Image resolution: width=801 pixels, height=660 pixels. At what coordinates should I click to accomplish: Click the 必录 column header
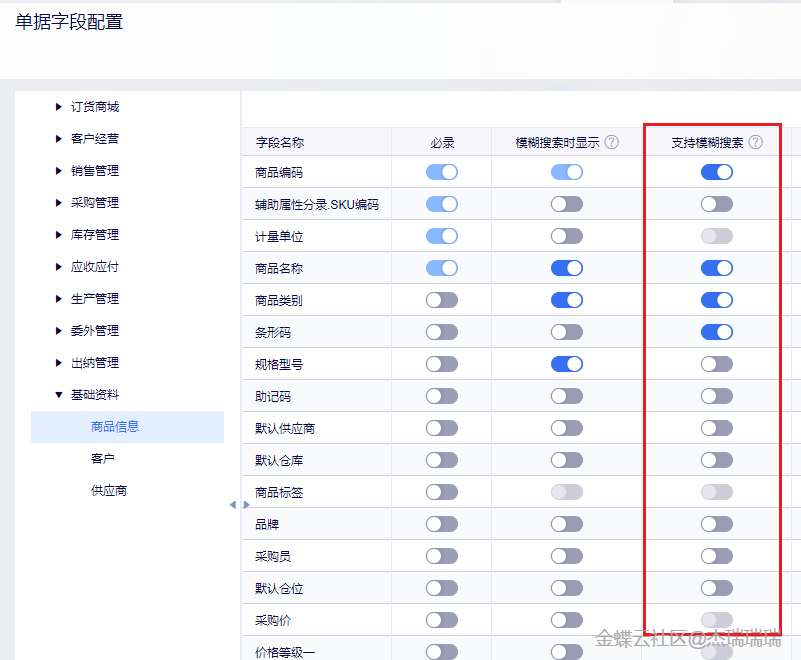(x=442, y=143)
